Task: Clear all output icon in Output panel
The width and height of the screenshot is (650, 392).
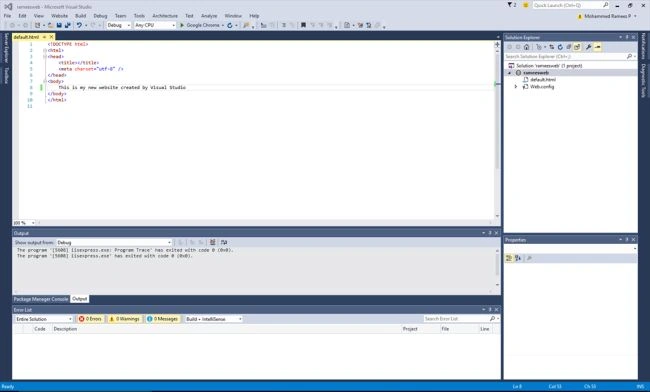Action: 212,242
